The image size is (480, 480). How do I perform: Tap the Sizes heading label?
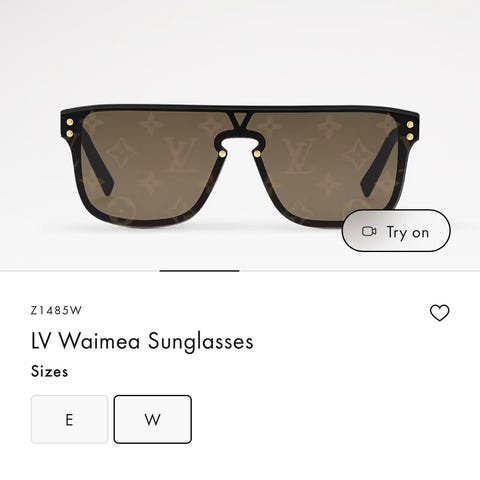tap(49, 371)
